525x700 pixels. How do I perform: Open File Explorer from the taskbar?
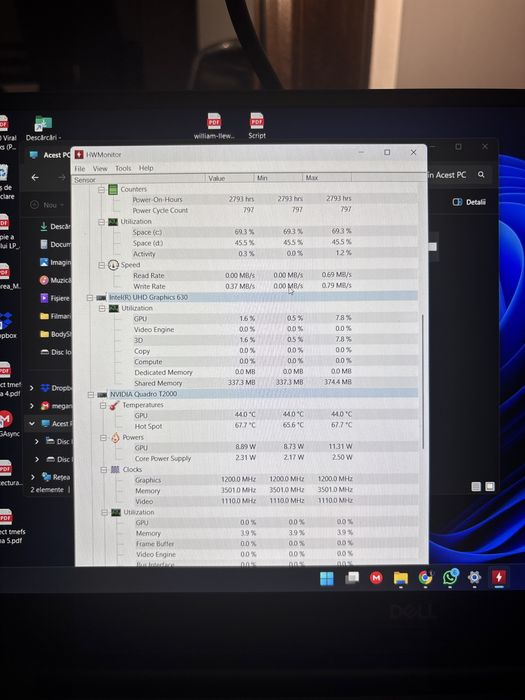pos(400,578)
